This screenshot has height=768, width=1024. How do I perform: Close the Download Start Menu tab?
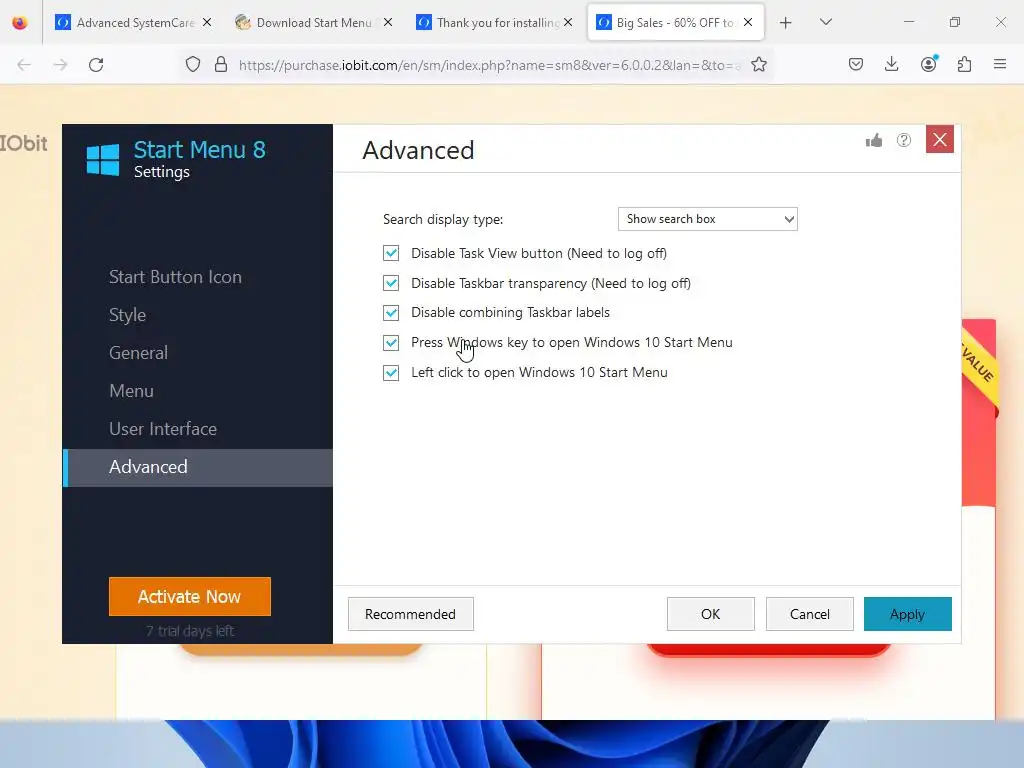388,22
